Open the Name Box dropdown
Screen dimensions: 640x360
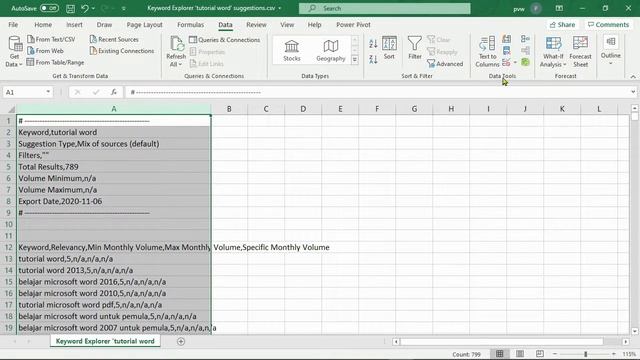(48, 92)
